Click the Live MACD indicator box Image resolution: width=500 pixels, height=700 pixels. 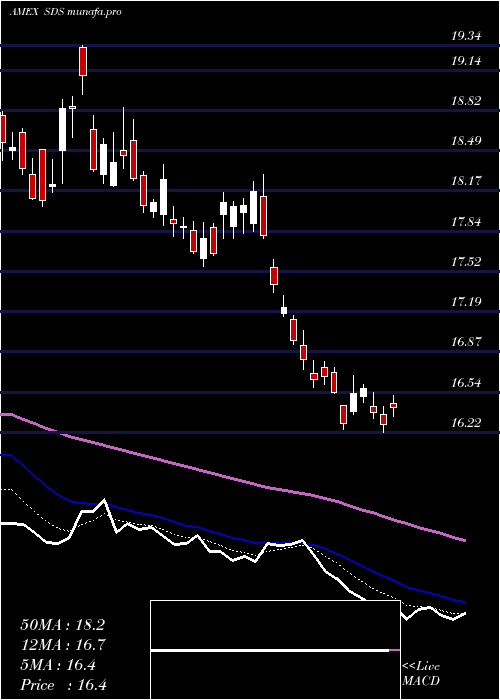[275, 650]
